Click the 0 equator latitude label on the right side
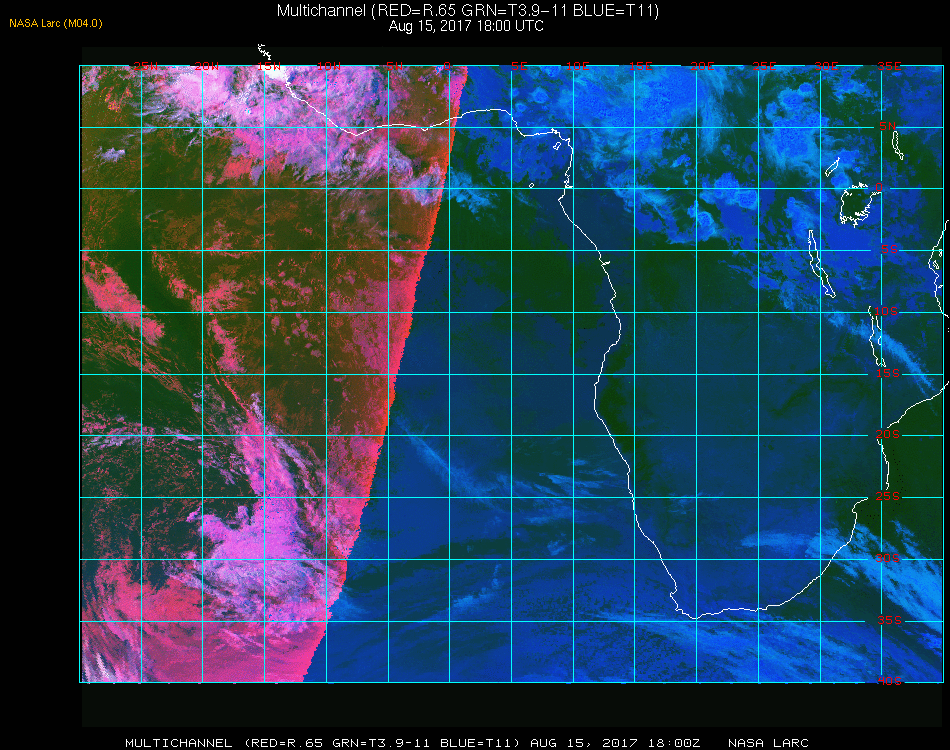Viewport: 950px width, 750px height. [879, 187]
